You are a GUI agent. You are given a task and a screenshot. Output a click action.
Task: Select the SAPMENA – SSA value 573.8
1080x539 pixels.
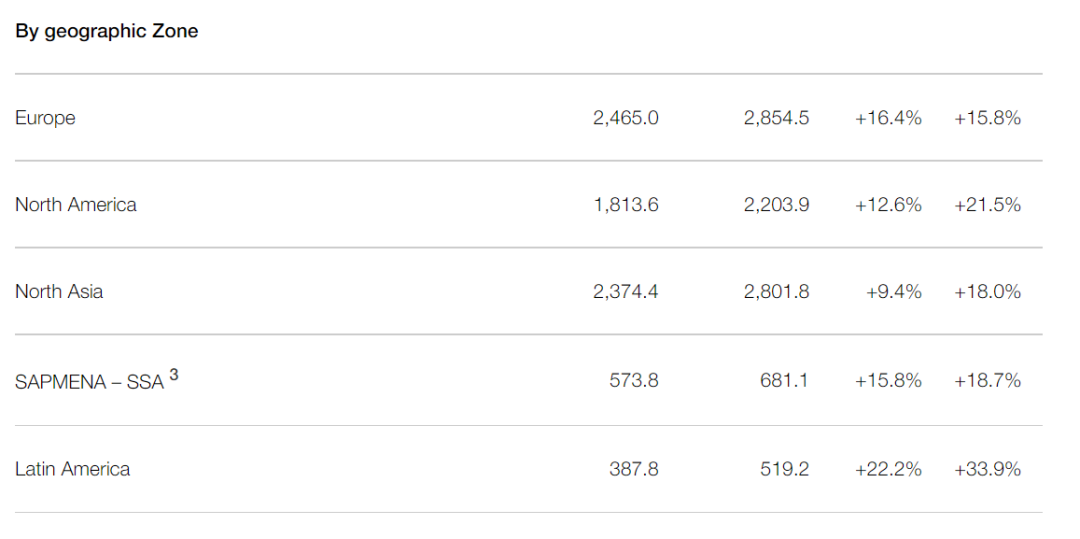pos(634,381)
